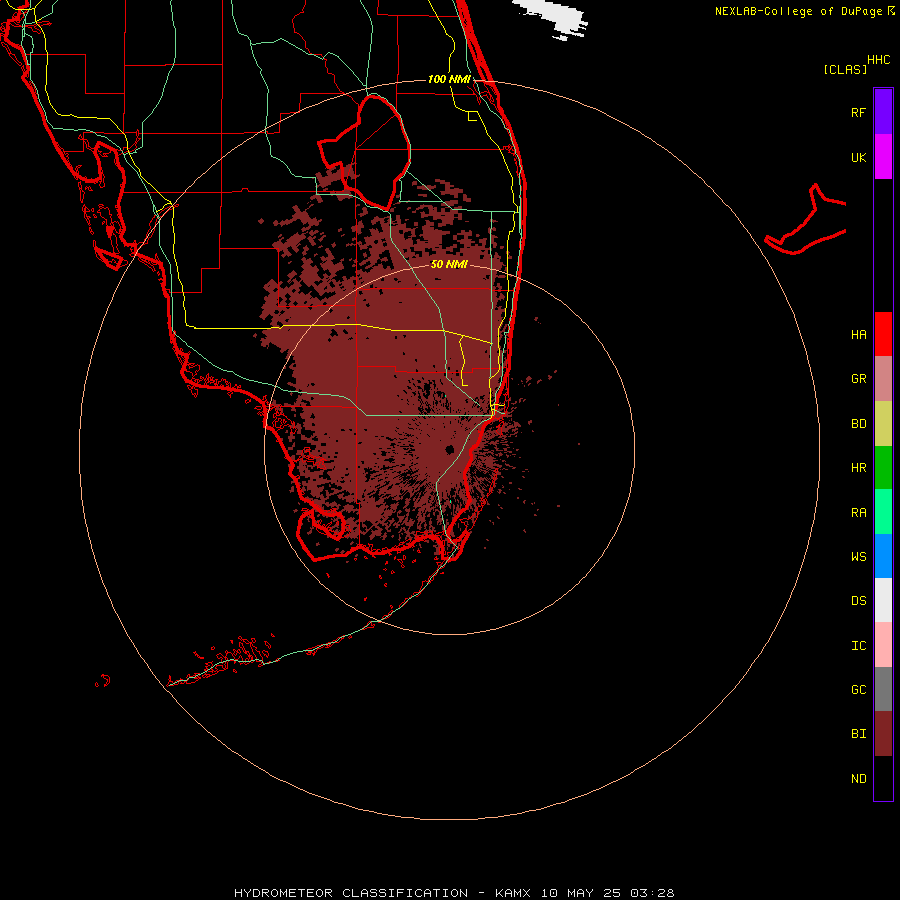
Task: Click the 'WS' legend label
Action: tap(858, 556)
